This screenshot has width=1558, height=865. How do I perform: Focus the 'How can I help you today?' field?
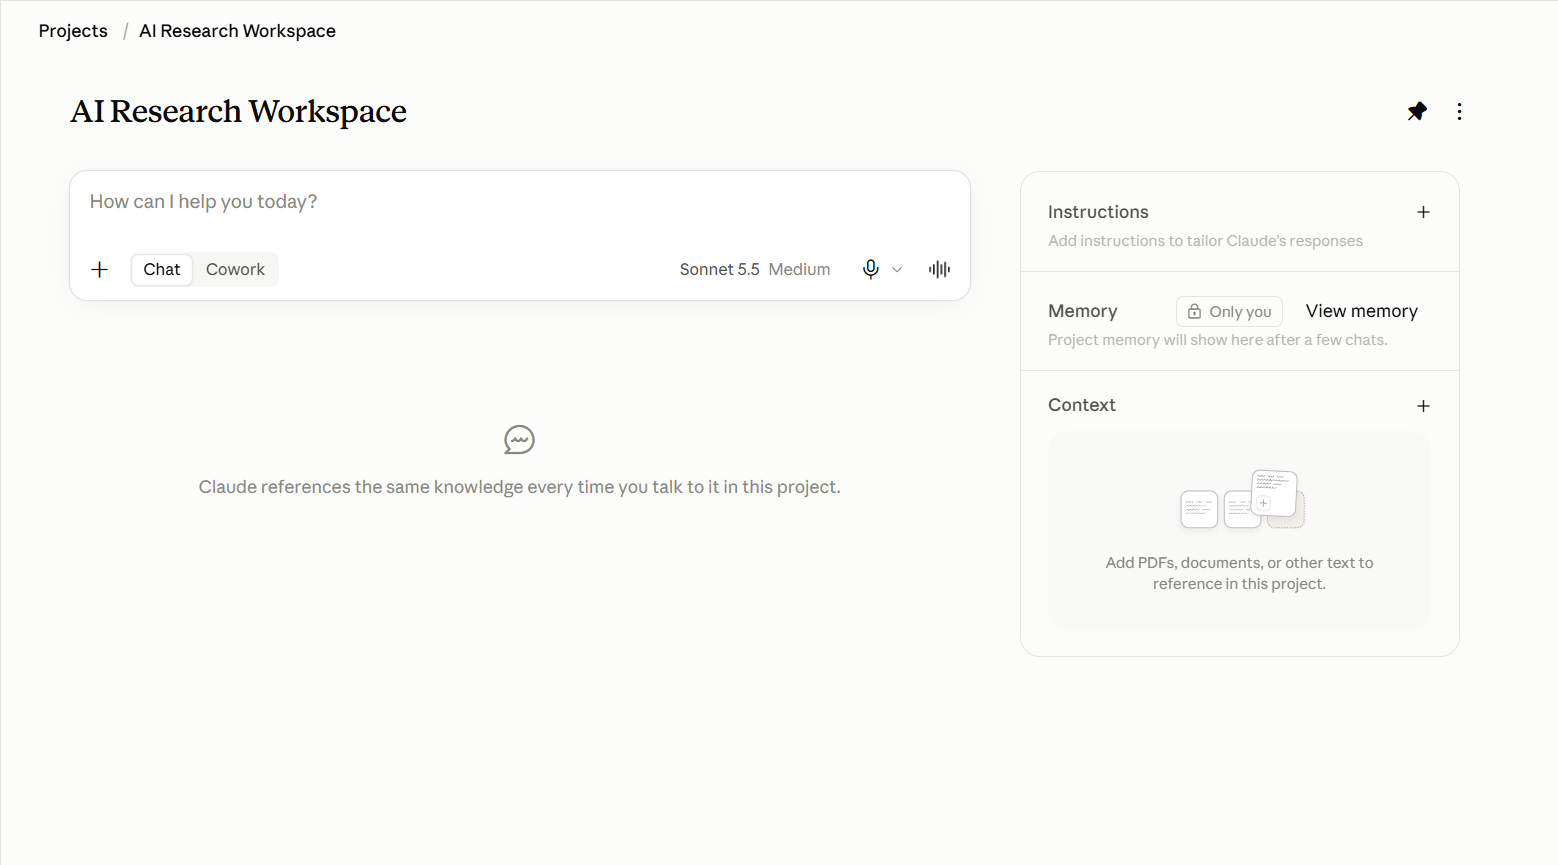click(519, 202)
